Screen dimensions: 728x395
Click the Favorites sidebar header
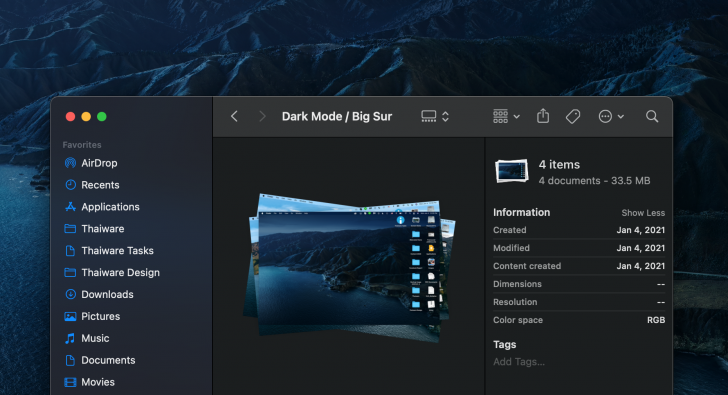tap(82, 145)
